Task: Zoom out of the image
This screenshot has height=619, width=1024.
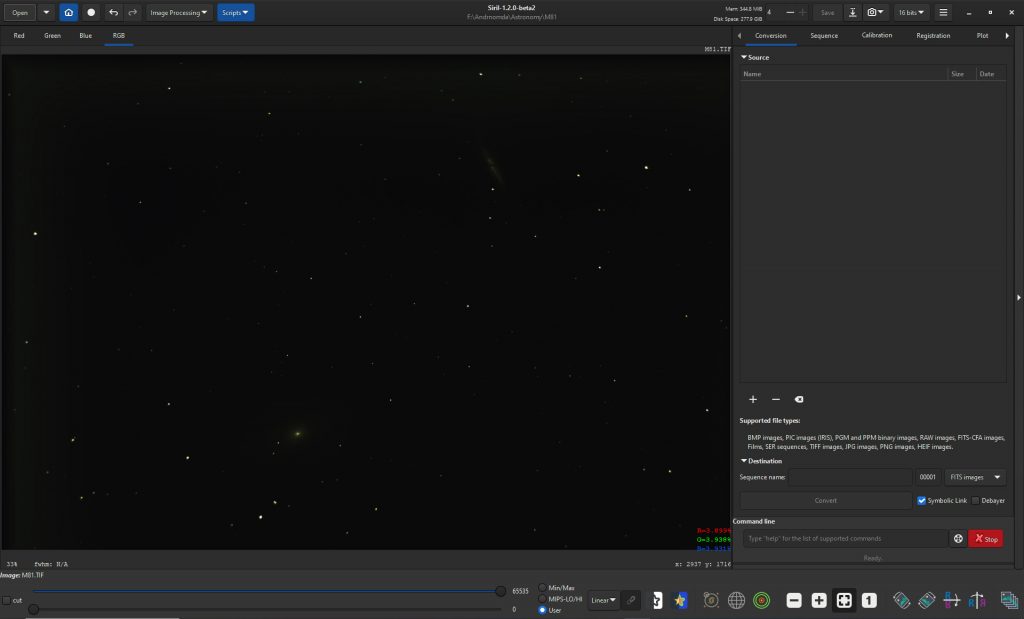Action: [794, 600]
